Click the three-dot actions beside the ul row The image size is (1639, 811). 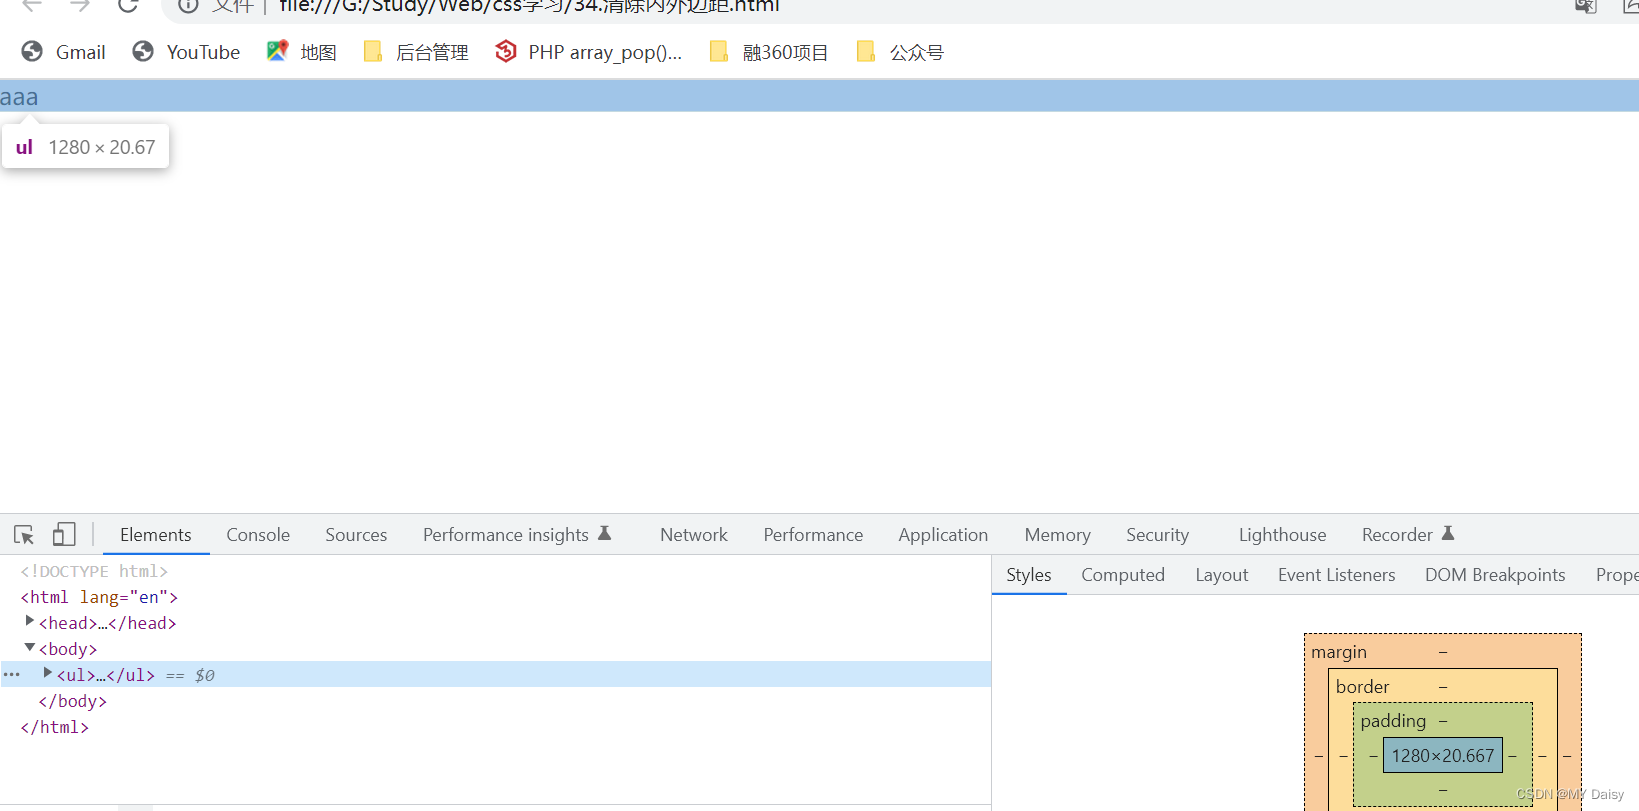point(12,675)
